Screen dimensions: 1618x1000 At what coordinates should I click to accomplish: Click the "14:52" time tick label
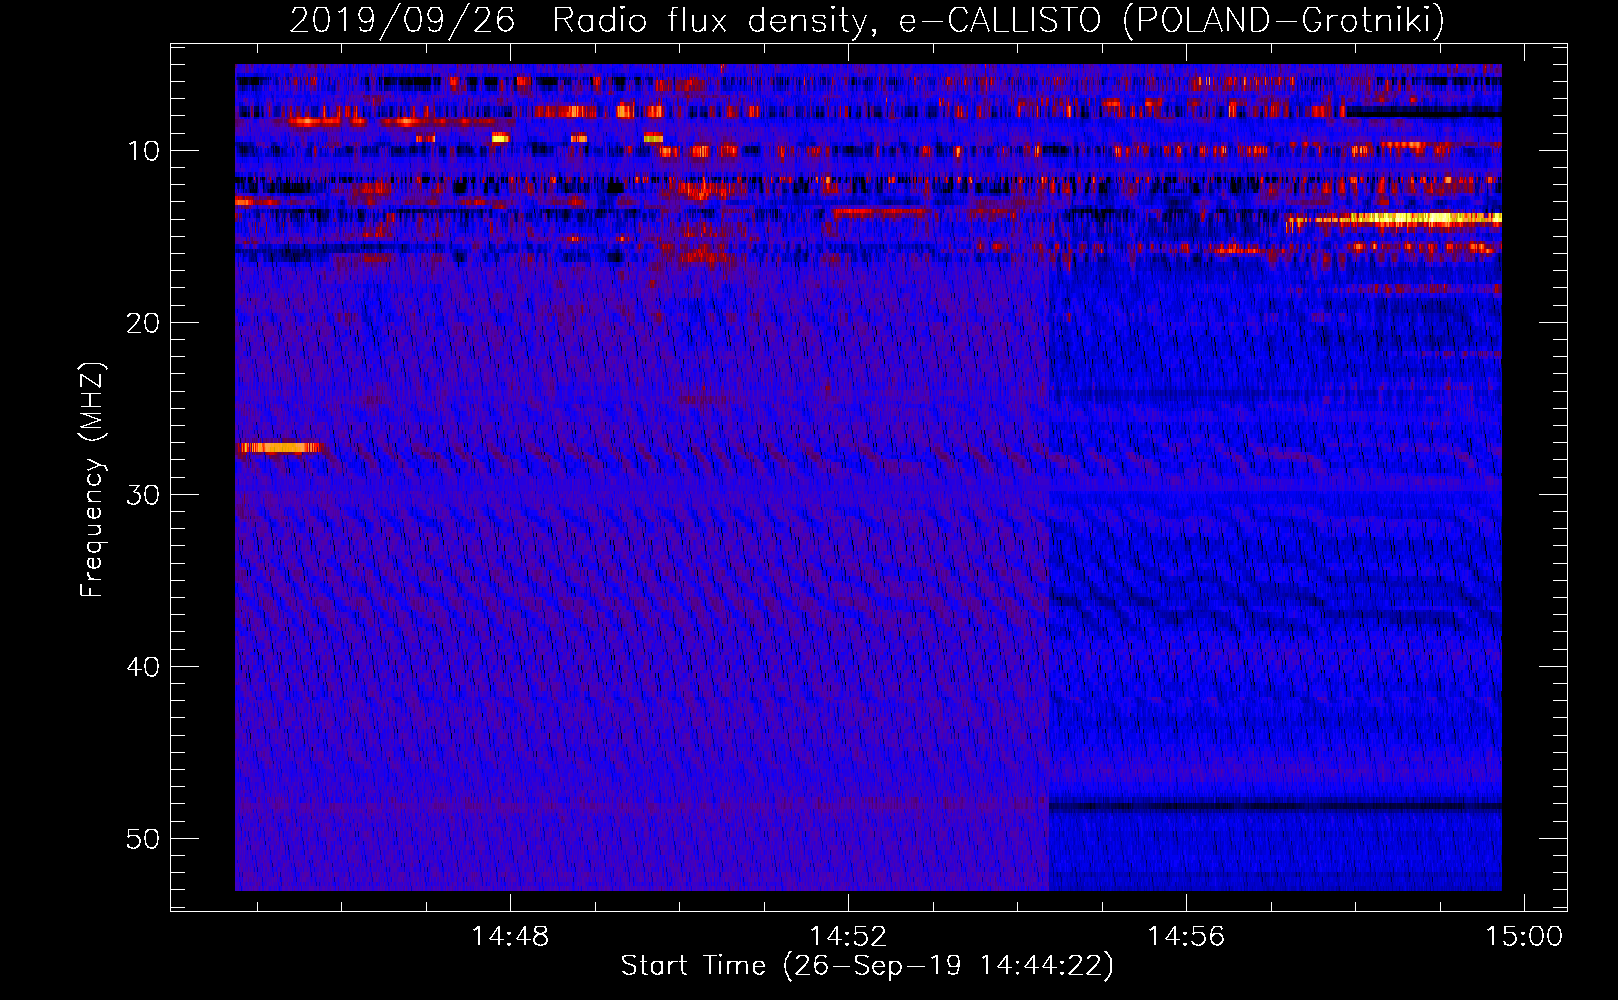pos(848,937)
